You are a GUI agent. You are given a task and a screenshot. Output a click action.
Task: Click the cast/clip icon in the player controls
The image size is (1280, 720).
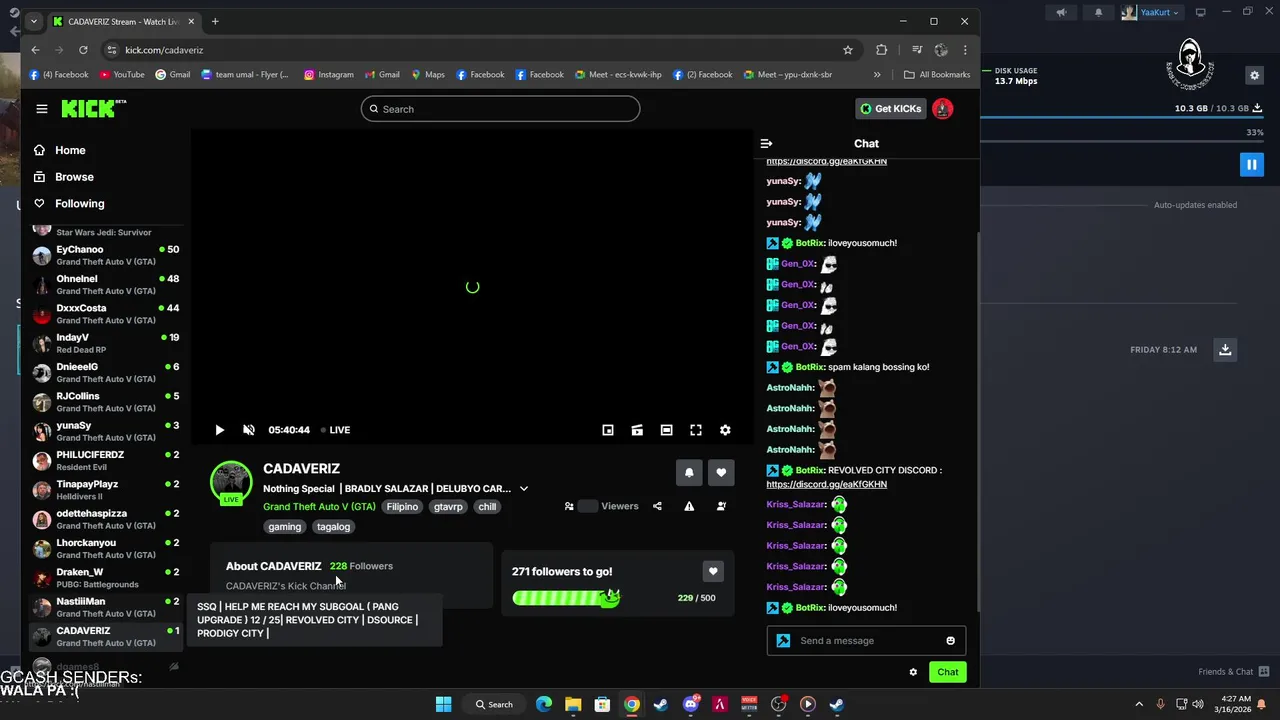[x=637, y=430]
